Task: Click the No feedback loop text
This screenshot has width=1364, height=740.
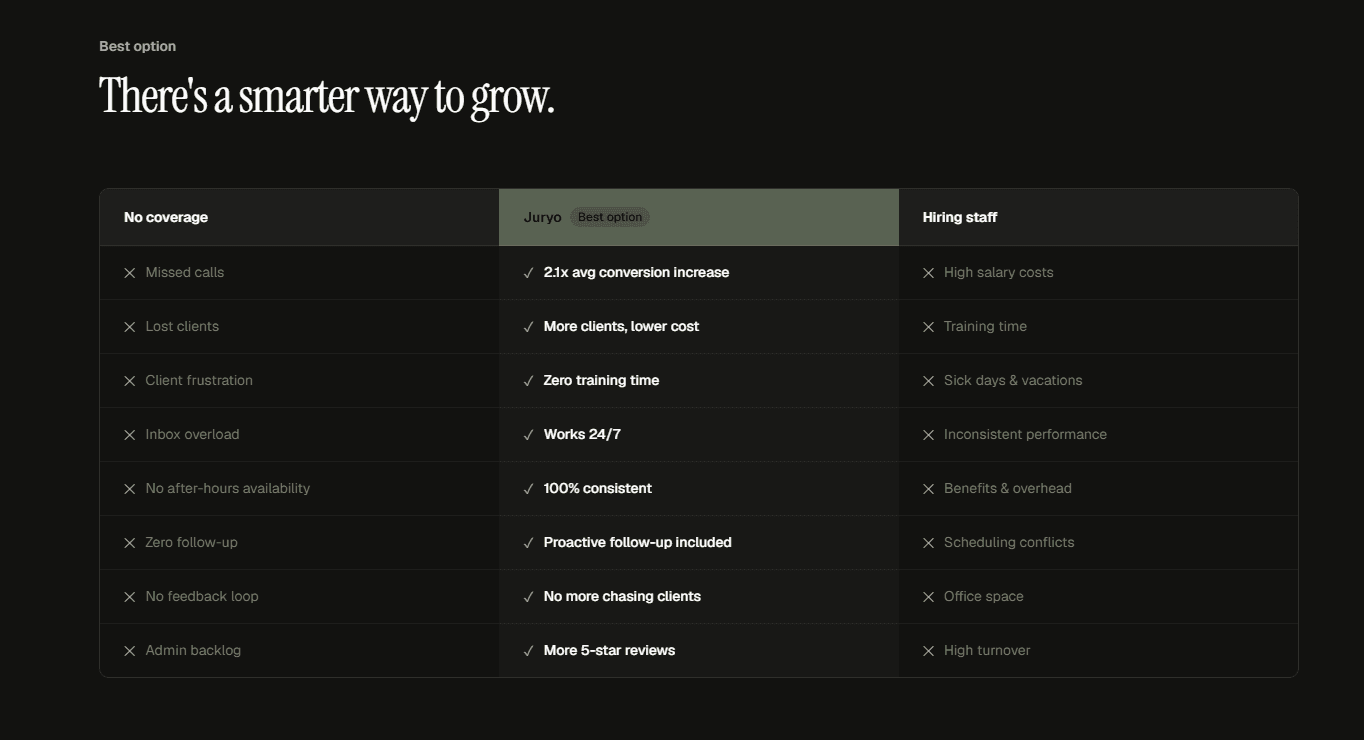Action: (202, 596)
